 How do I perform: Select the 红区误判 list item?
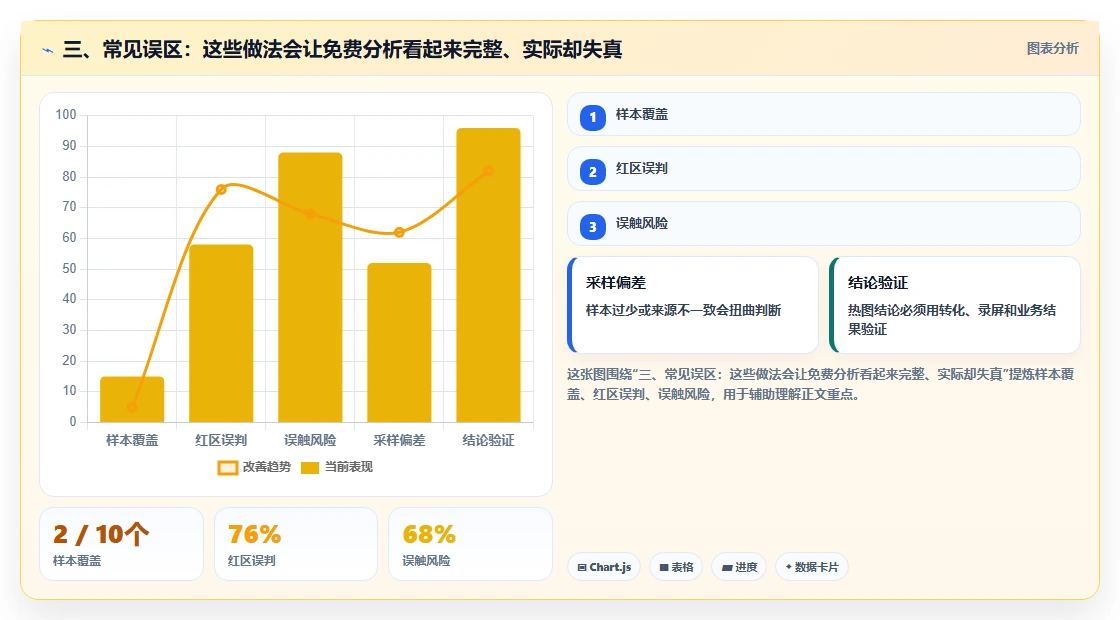(x=824, y=169)
